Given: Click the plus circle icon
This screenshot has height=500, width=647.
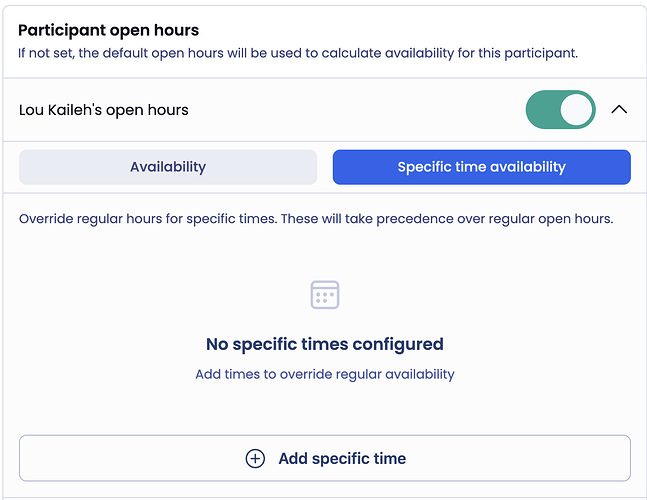Looking at the screenshot, I should [255, 458].
